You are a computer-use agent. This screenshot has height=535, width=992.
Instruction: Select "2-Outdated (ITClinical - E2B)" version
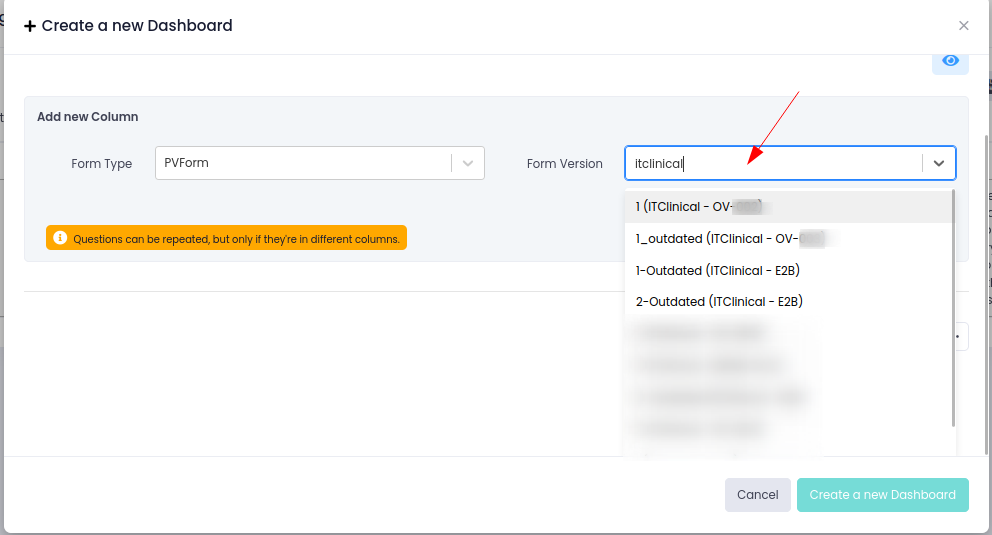(x=719, y=301)
